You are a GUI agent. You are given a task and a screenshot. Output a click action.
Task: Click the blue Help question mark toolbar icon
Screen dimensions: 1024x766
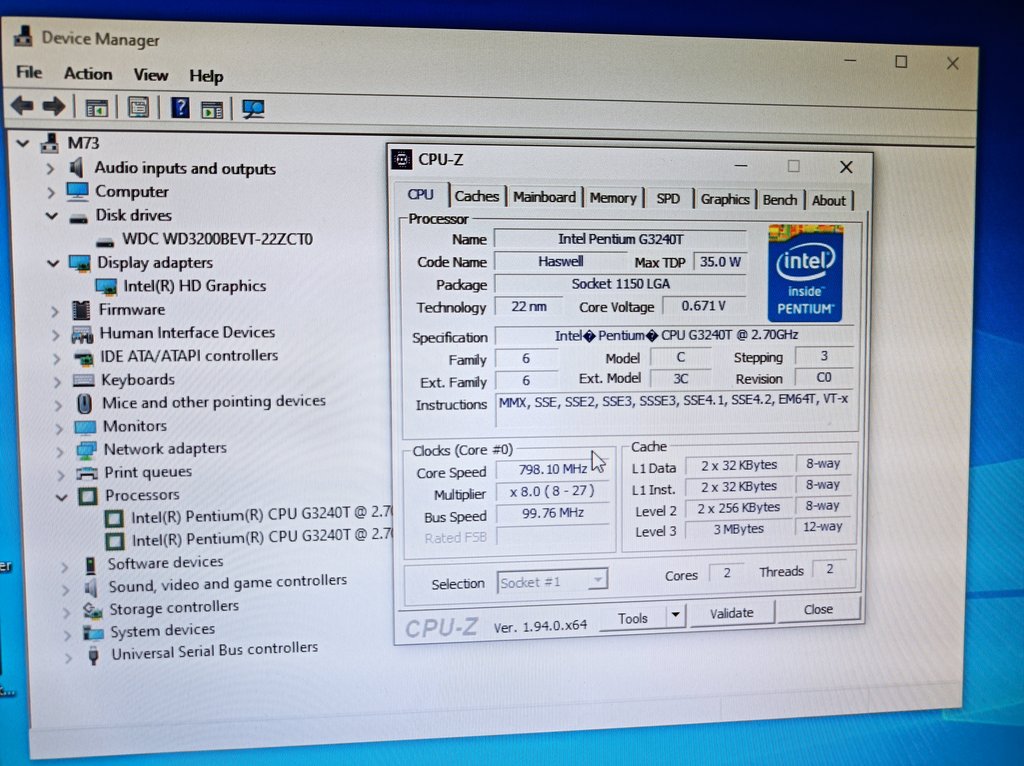pos(180,107)
